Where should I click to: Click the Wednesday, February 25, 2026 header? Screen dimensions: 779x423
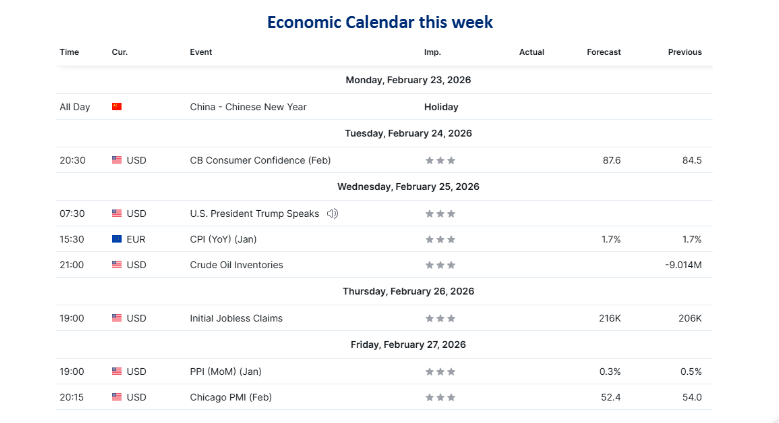pos(408,187)
